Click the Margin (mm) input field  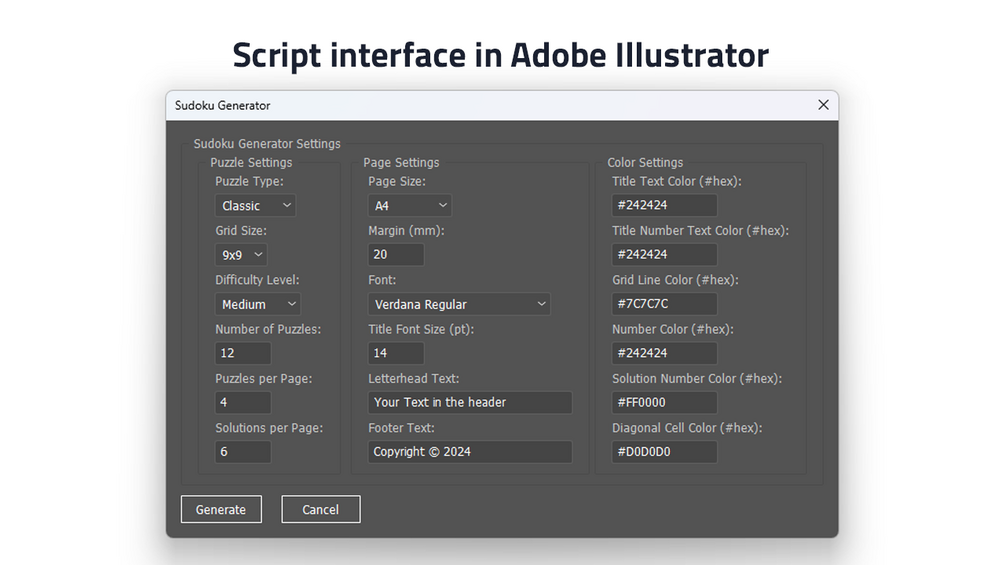coord(396,255)
